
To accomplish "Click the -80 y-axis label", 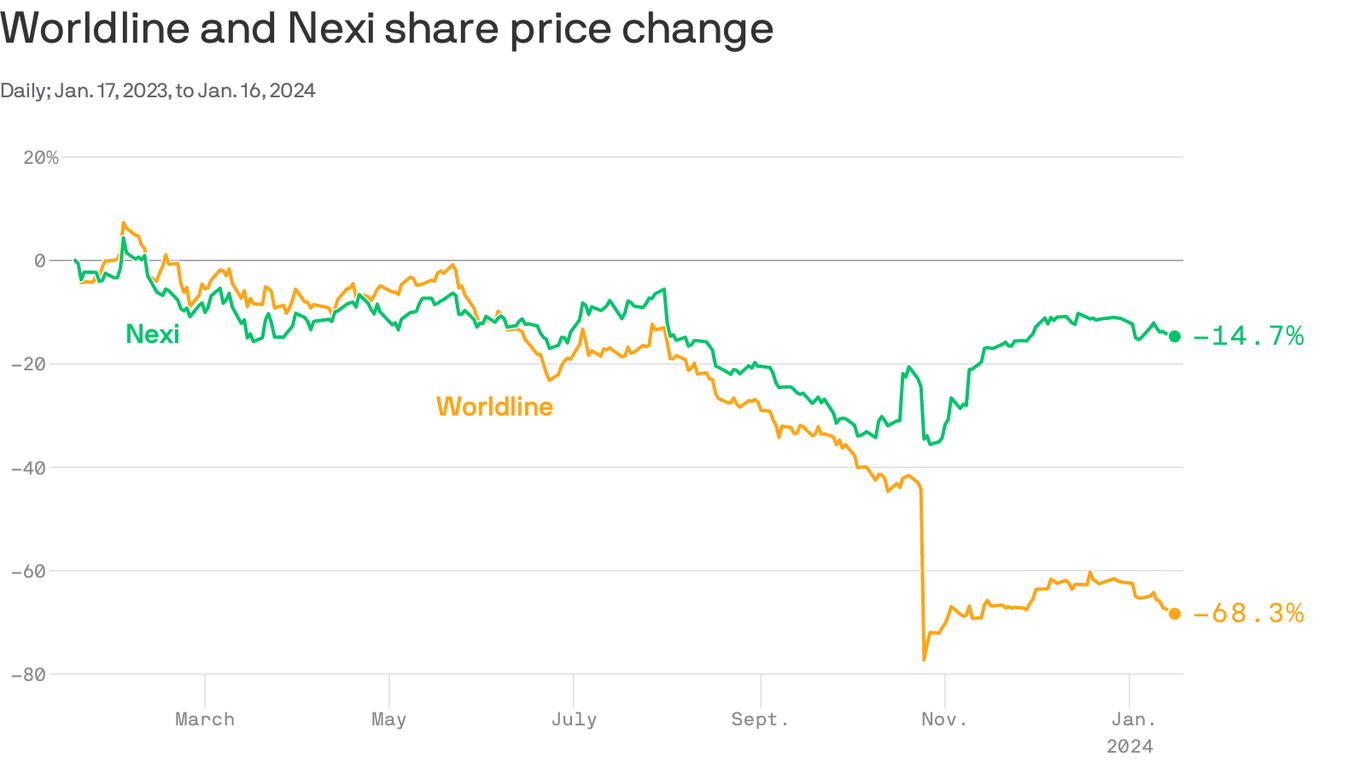I will click(34, 675).
